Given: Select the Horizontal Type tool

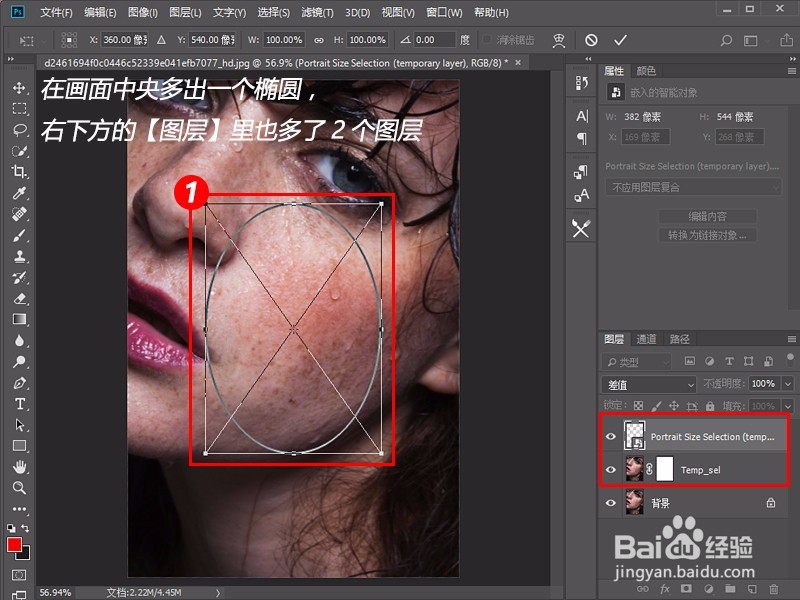Looking at the screenshot, I should [19, 404].
